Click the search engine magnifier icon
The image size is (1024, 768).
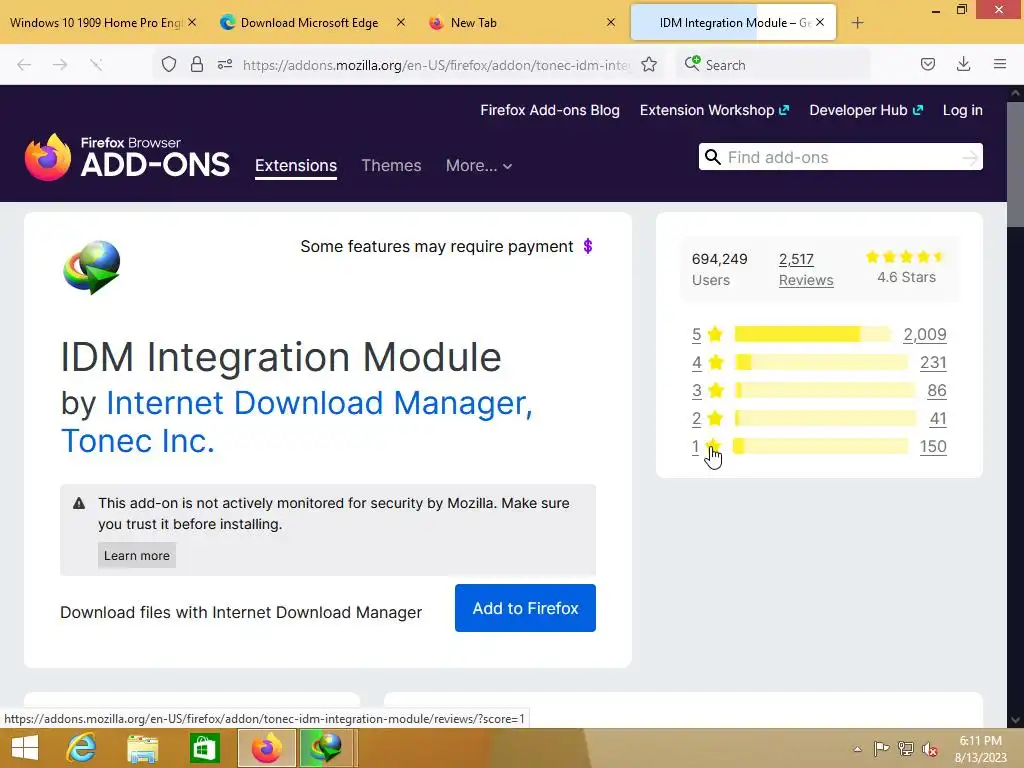click(692, 64)
